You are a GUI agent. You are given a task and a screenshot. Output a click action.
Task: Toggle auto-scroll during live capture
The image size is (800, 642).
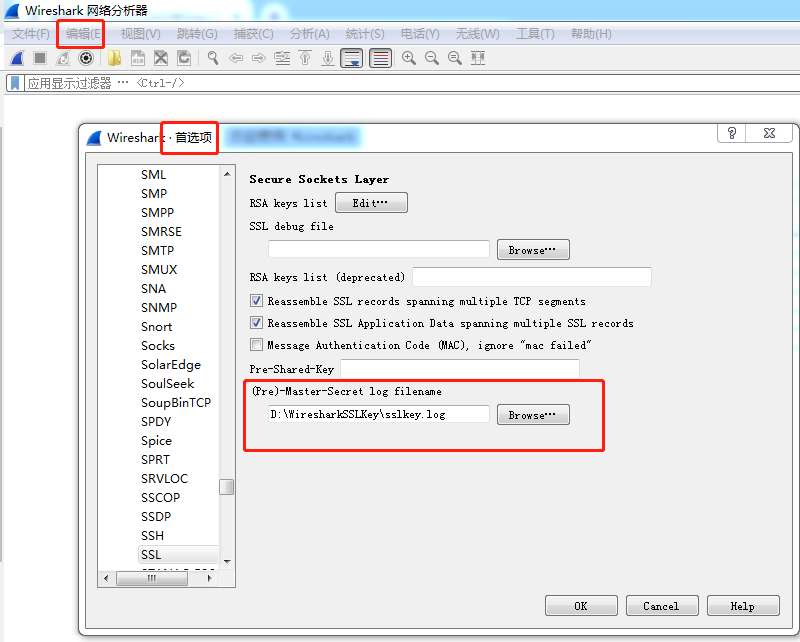[352, 58]
